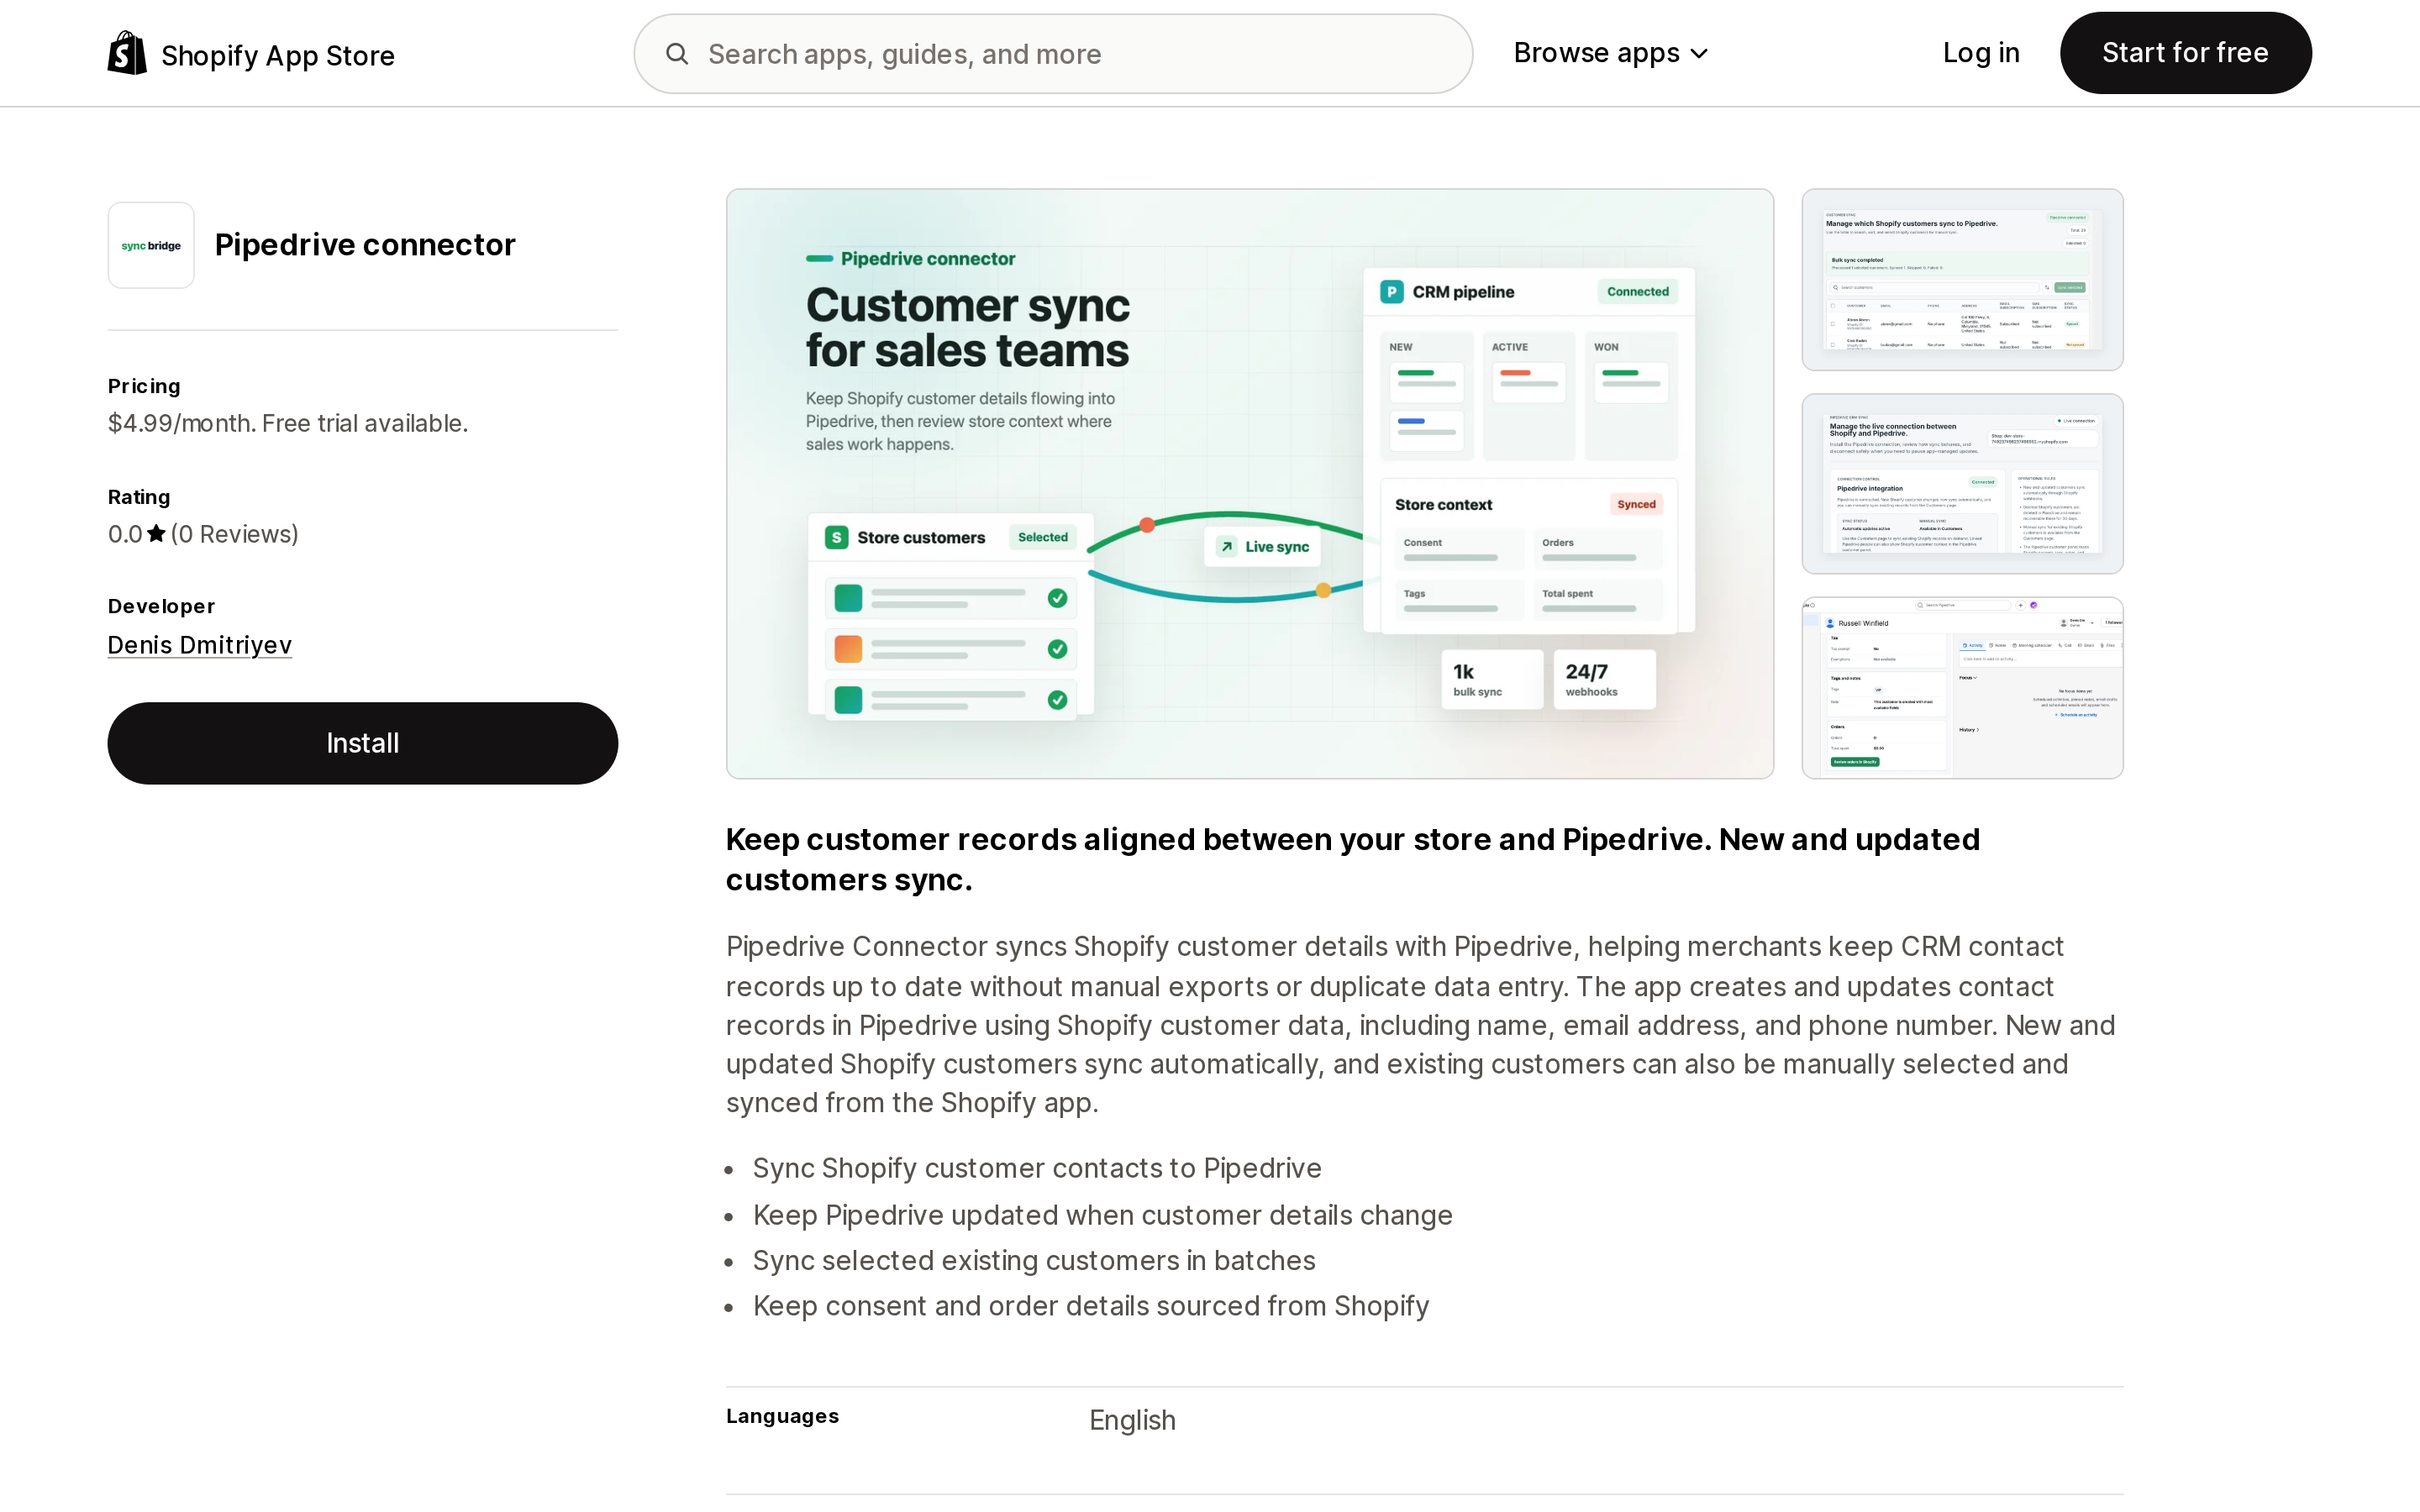
Task: Focus the Search apps, guides, and more field
Action: pos(1053,54)
